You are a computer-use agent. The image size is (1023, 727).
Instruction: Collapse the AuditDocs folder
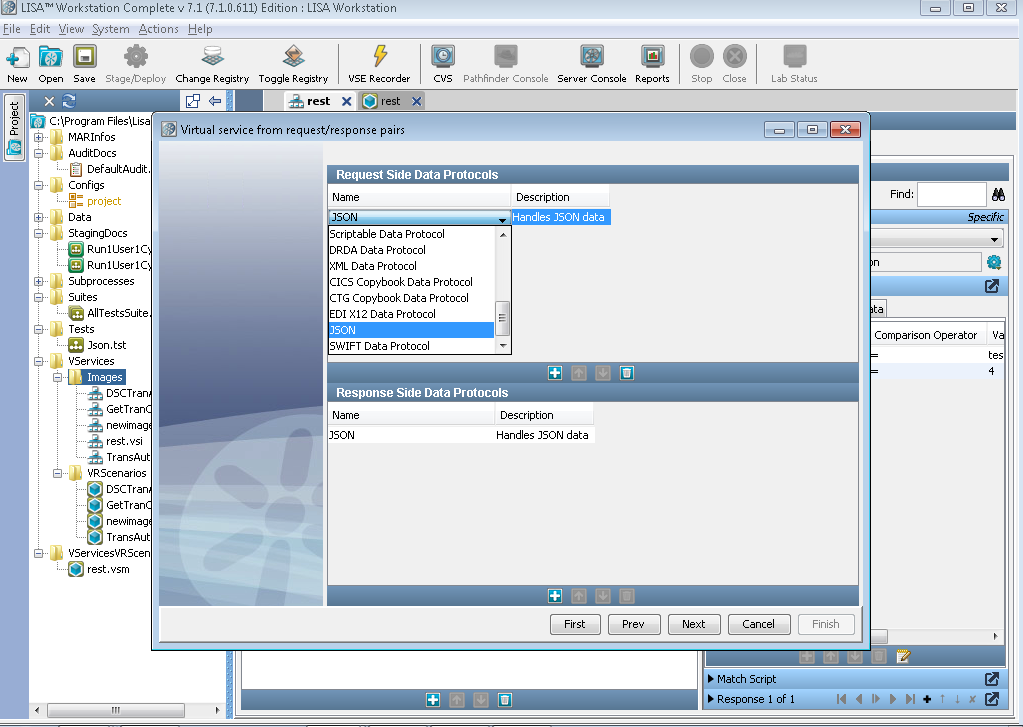[x=38, y=153]
